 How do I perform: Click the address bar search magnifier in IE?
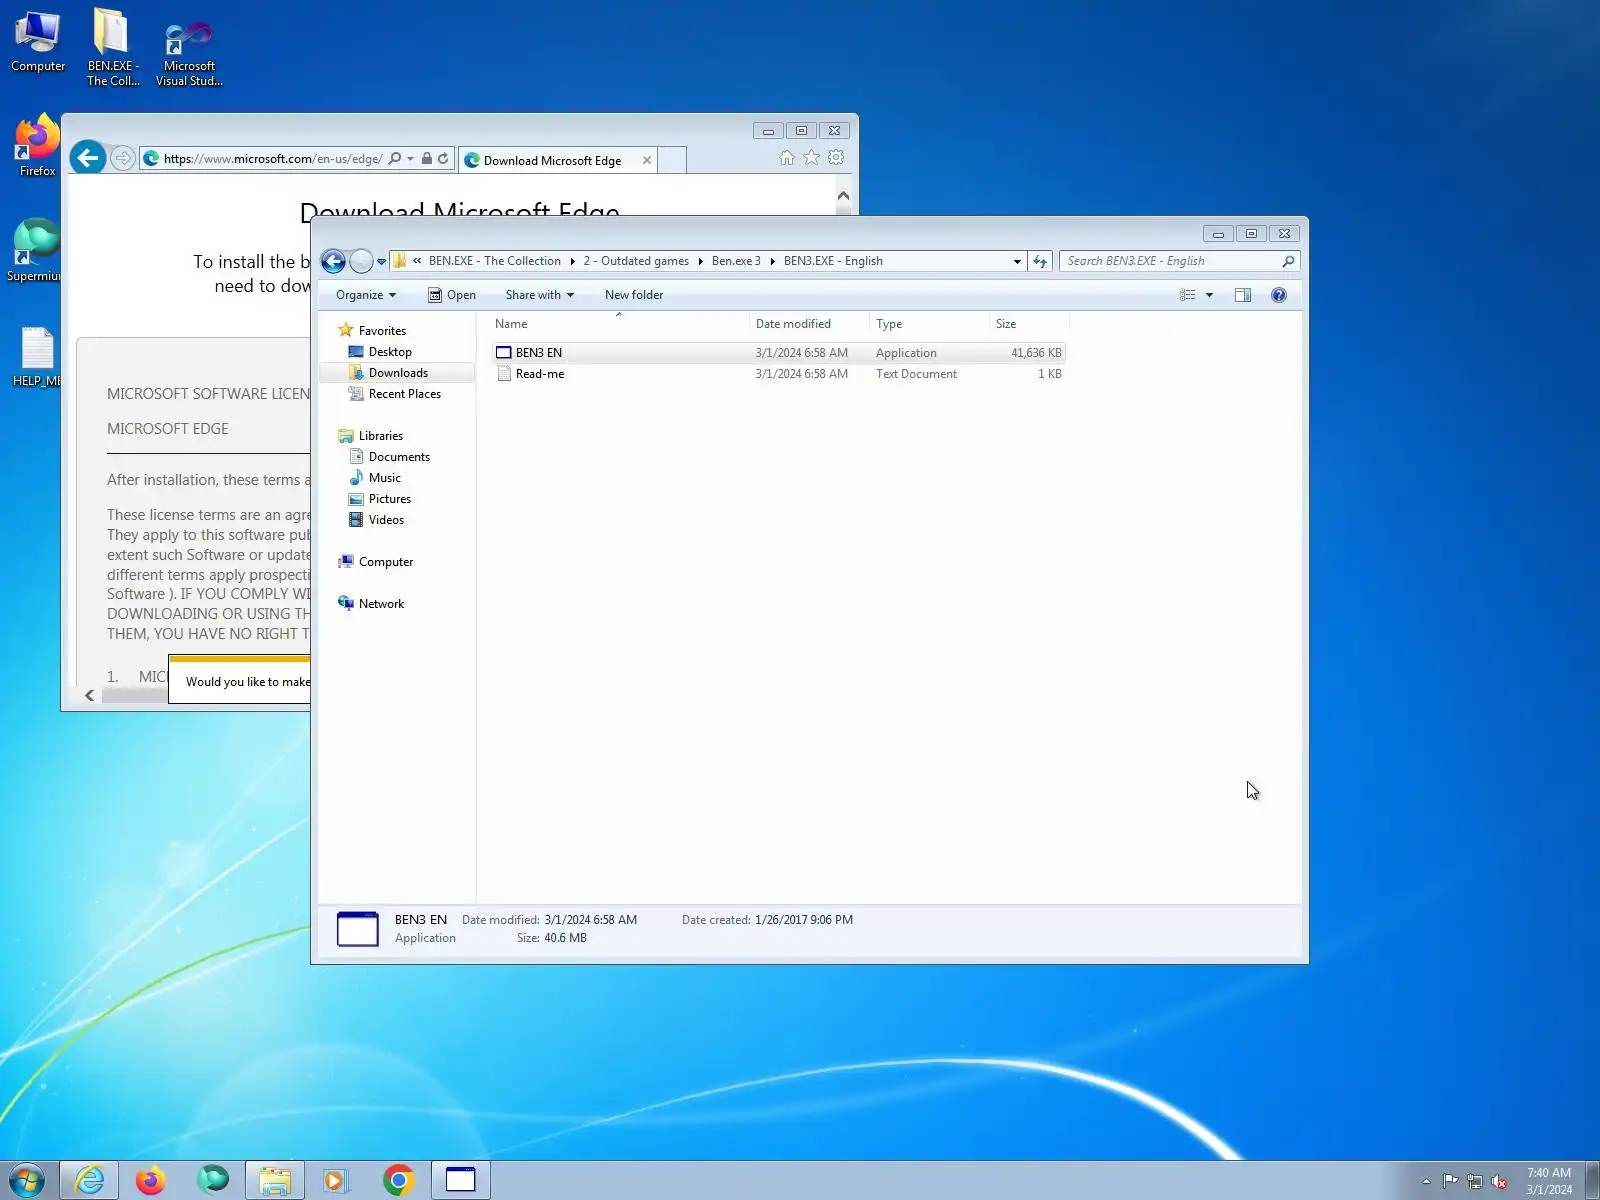[x=395, y=158]
